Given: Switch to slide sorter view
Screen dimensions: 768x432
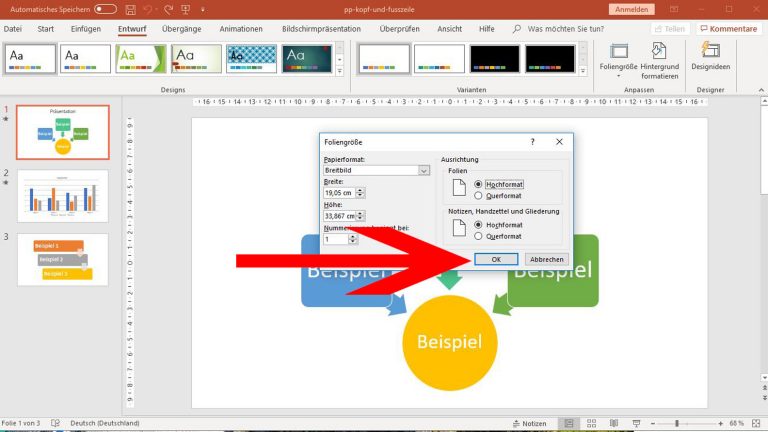Looking at the screenshot, I should click(591, 423).
